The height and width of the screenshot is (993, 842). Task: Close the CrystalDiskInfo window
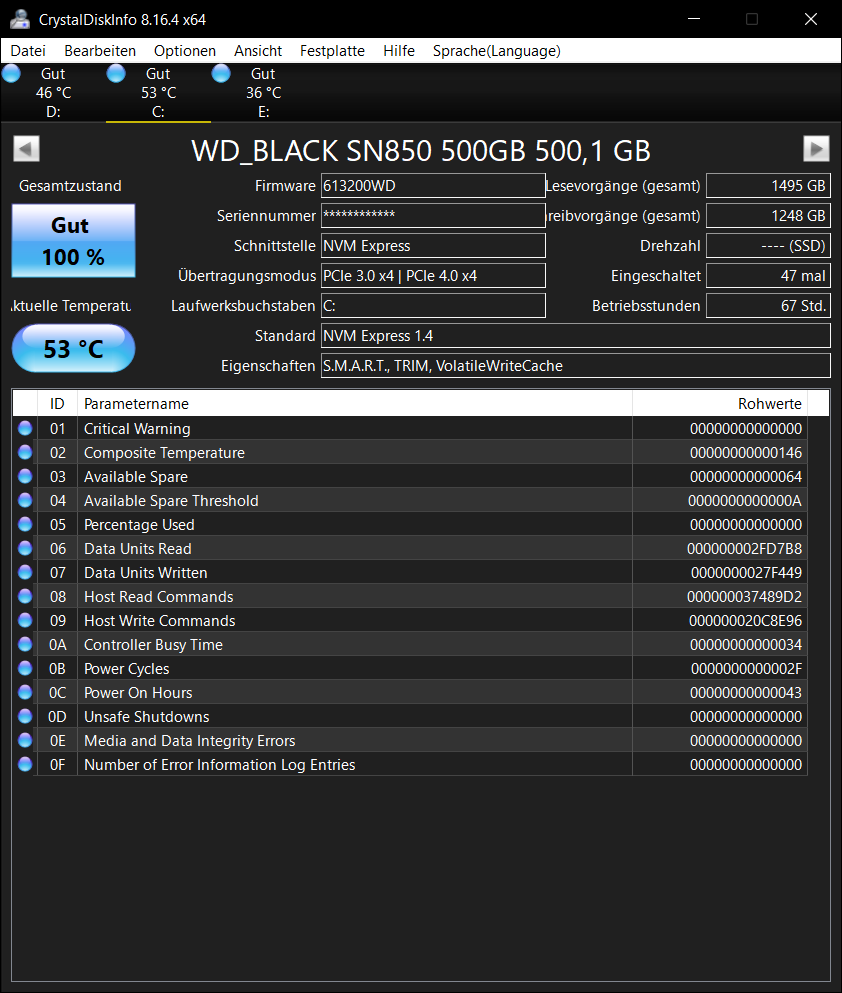click(811, 19)
